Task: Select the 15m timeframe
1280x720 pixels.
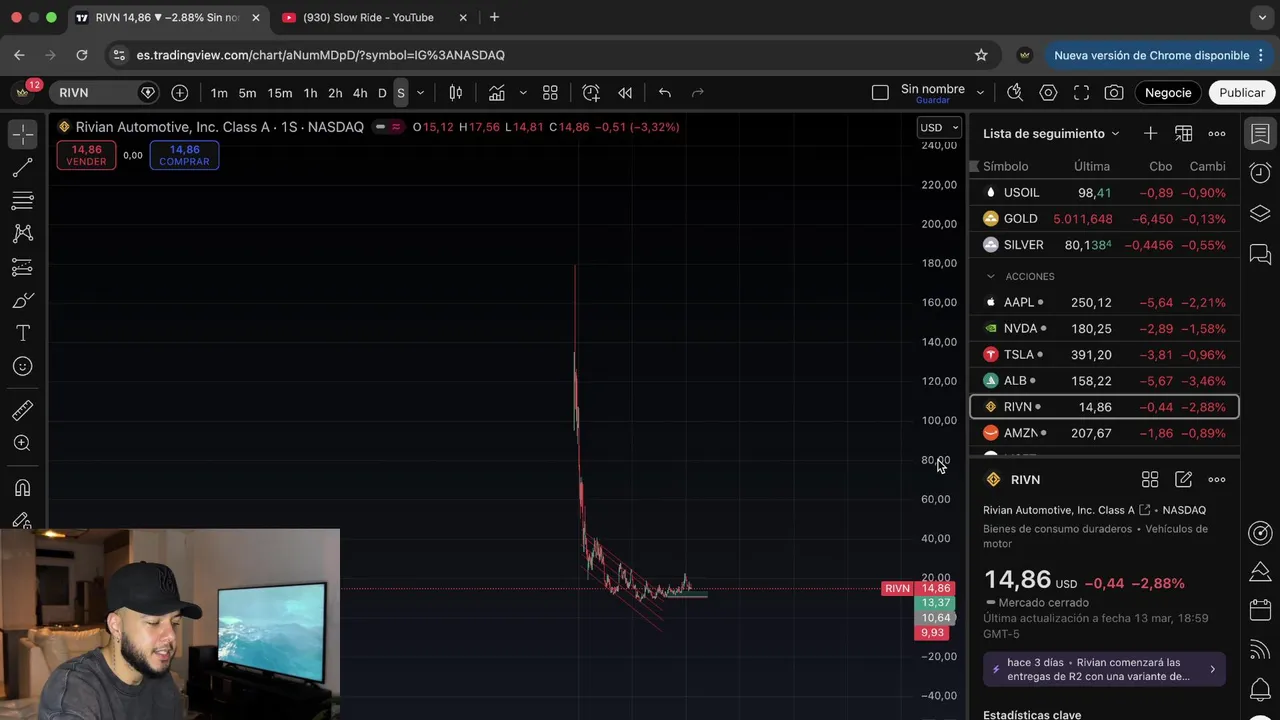Action: coord(280,93)
